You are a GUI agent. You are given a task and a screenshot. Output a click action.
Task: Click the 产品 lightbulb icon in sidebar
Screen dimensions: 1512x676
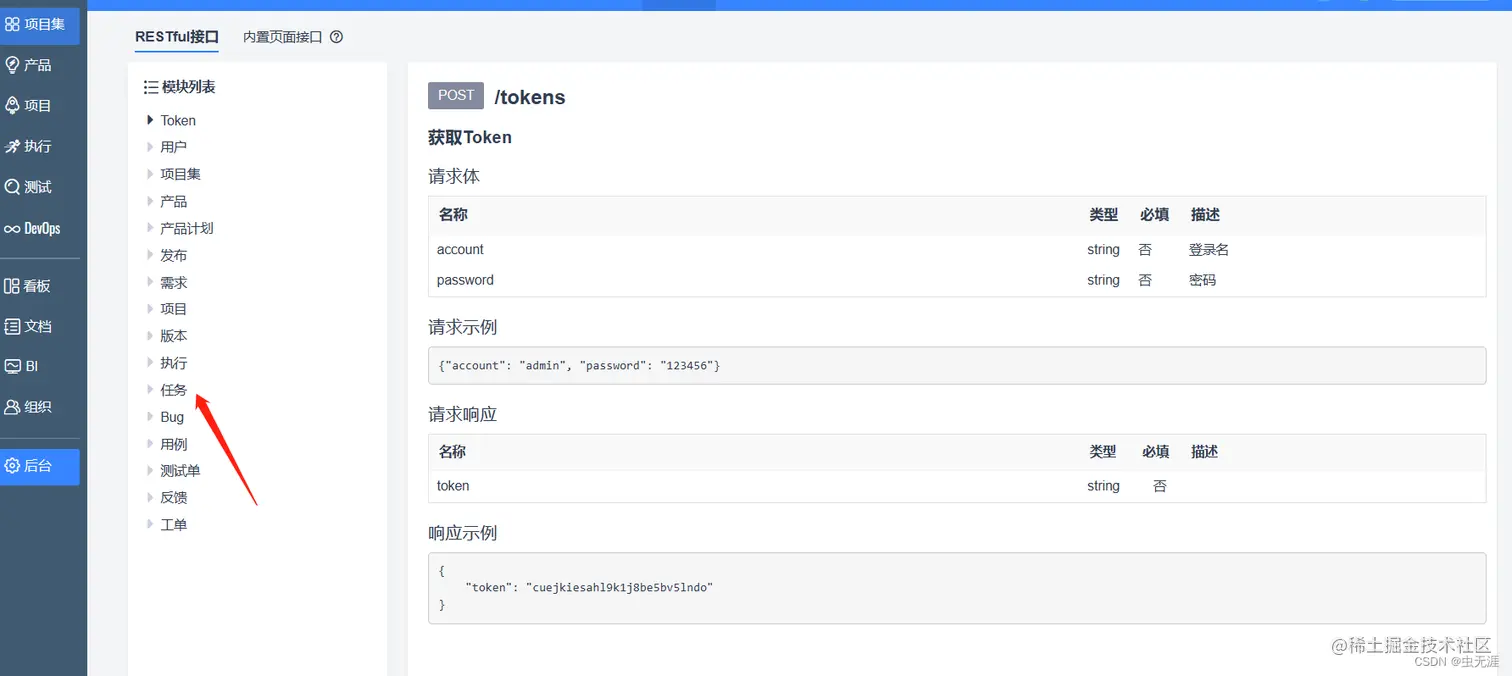pos(12,65)
